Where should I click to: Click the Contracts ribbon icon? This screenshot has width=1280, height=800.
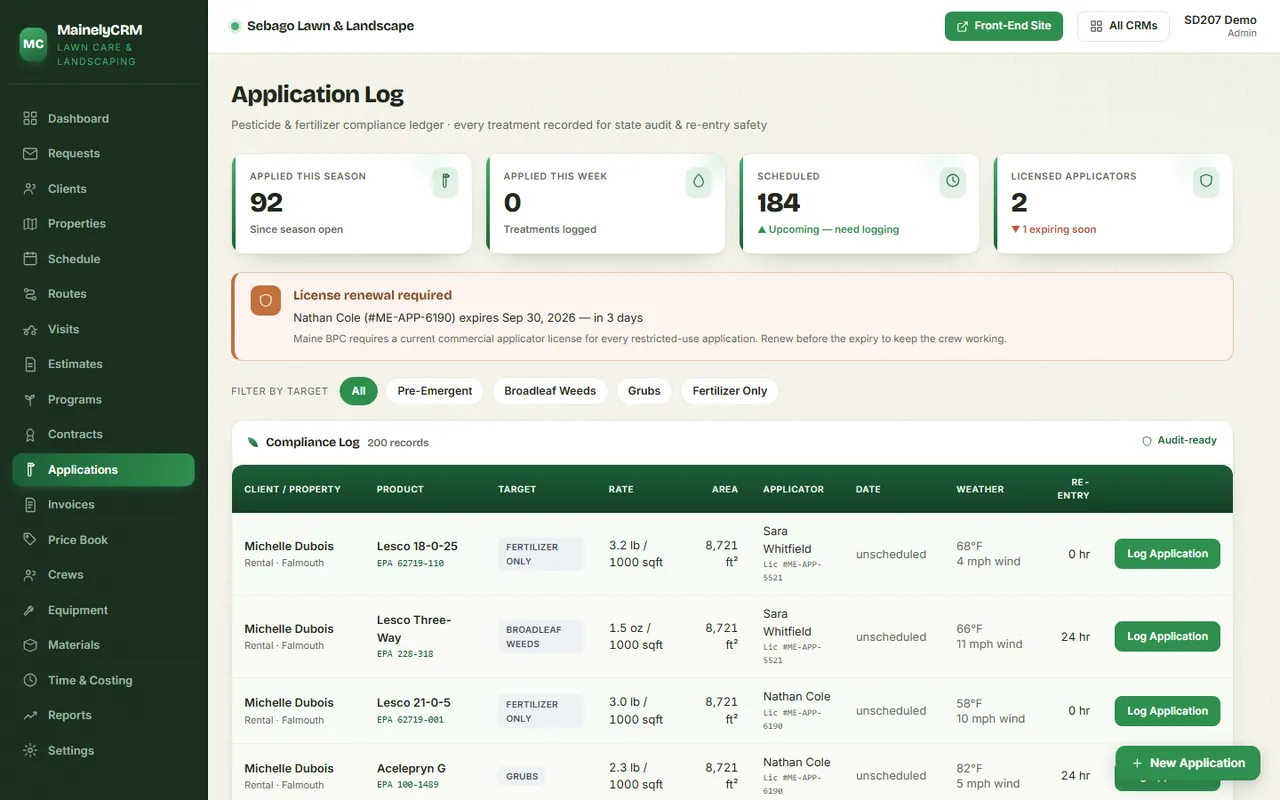pos(30,434)
